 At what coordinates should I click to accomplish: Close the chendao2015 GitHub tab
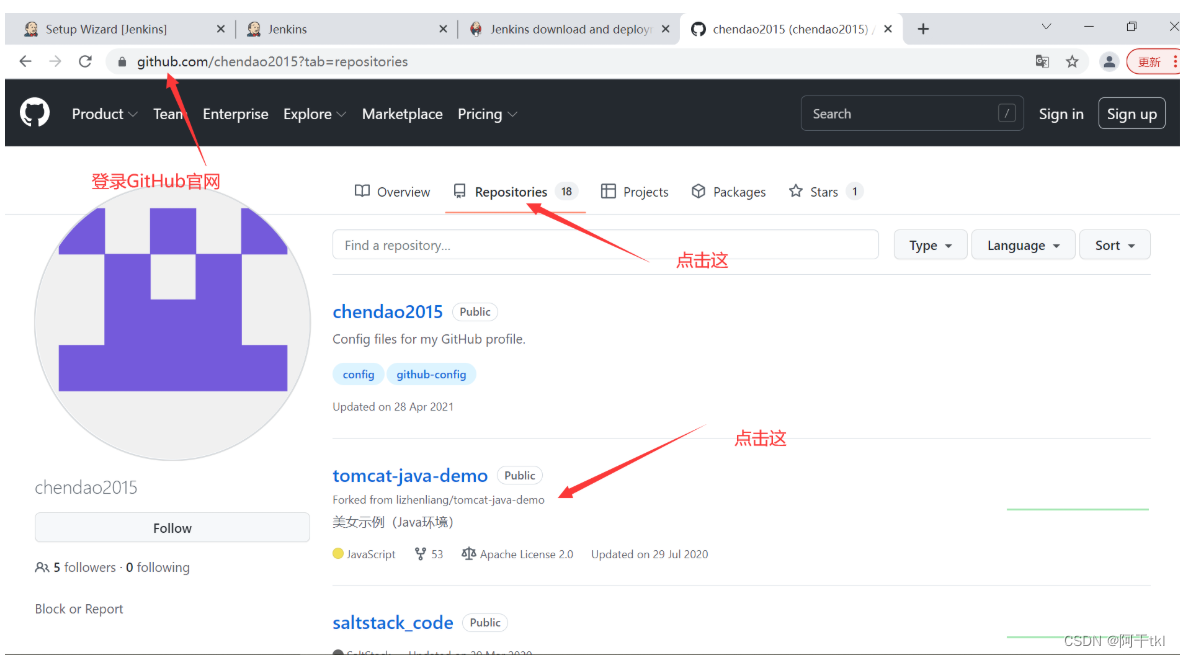coord(888,29)
